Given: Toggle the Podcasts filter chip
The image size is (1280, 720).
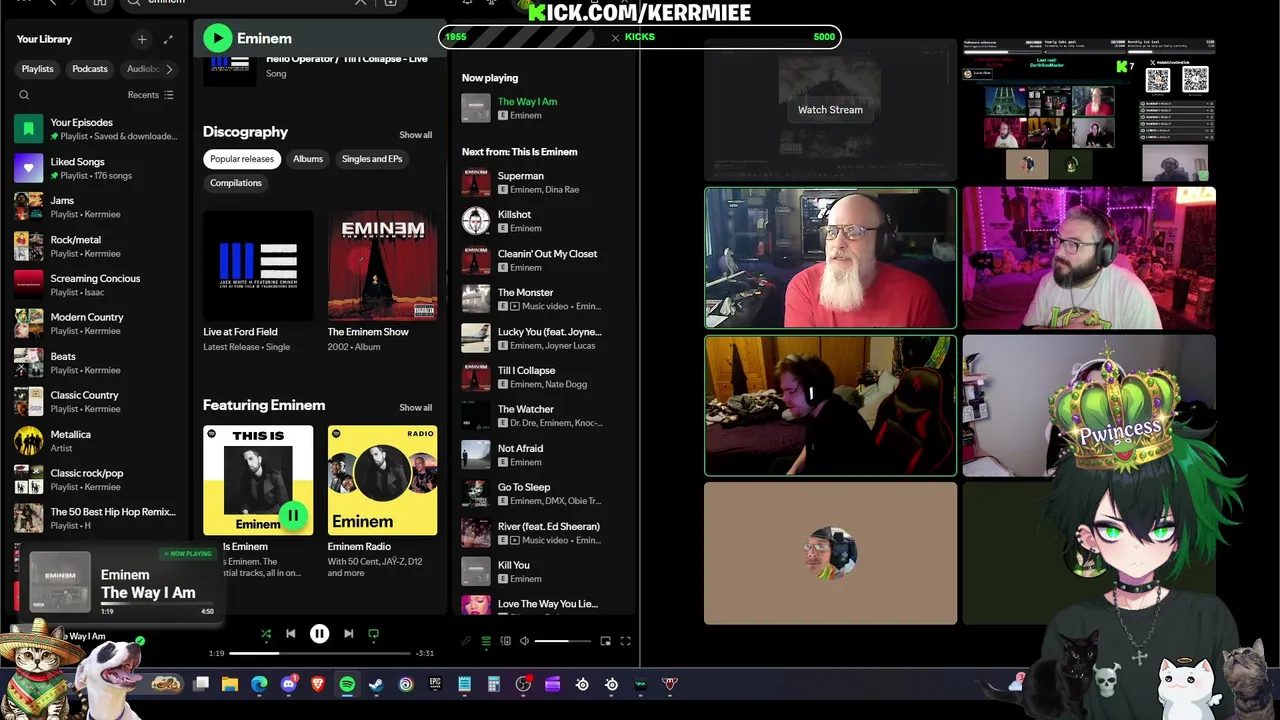Looking at the screenshot, I should pos(90,69).
